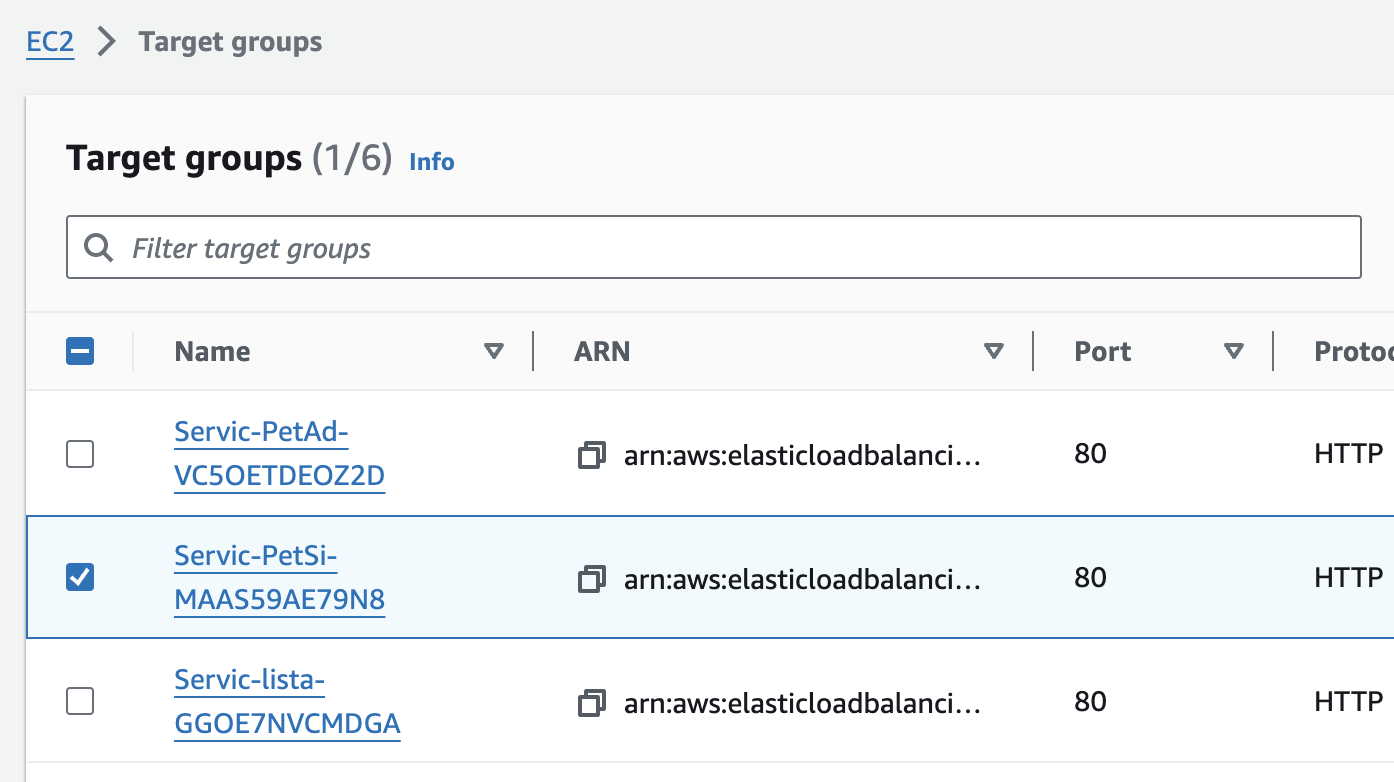Focus the Filter target groups field
The width and height of the screenshot is (1394, 782).
[x=714, y=247]
